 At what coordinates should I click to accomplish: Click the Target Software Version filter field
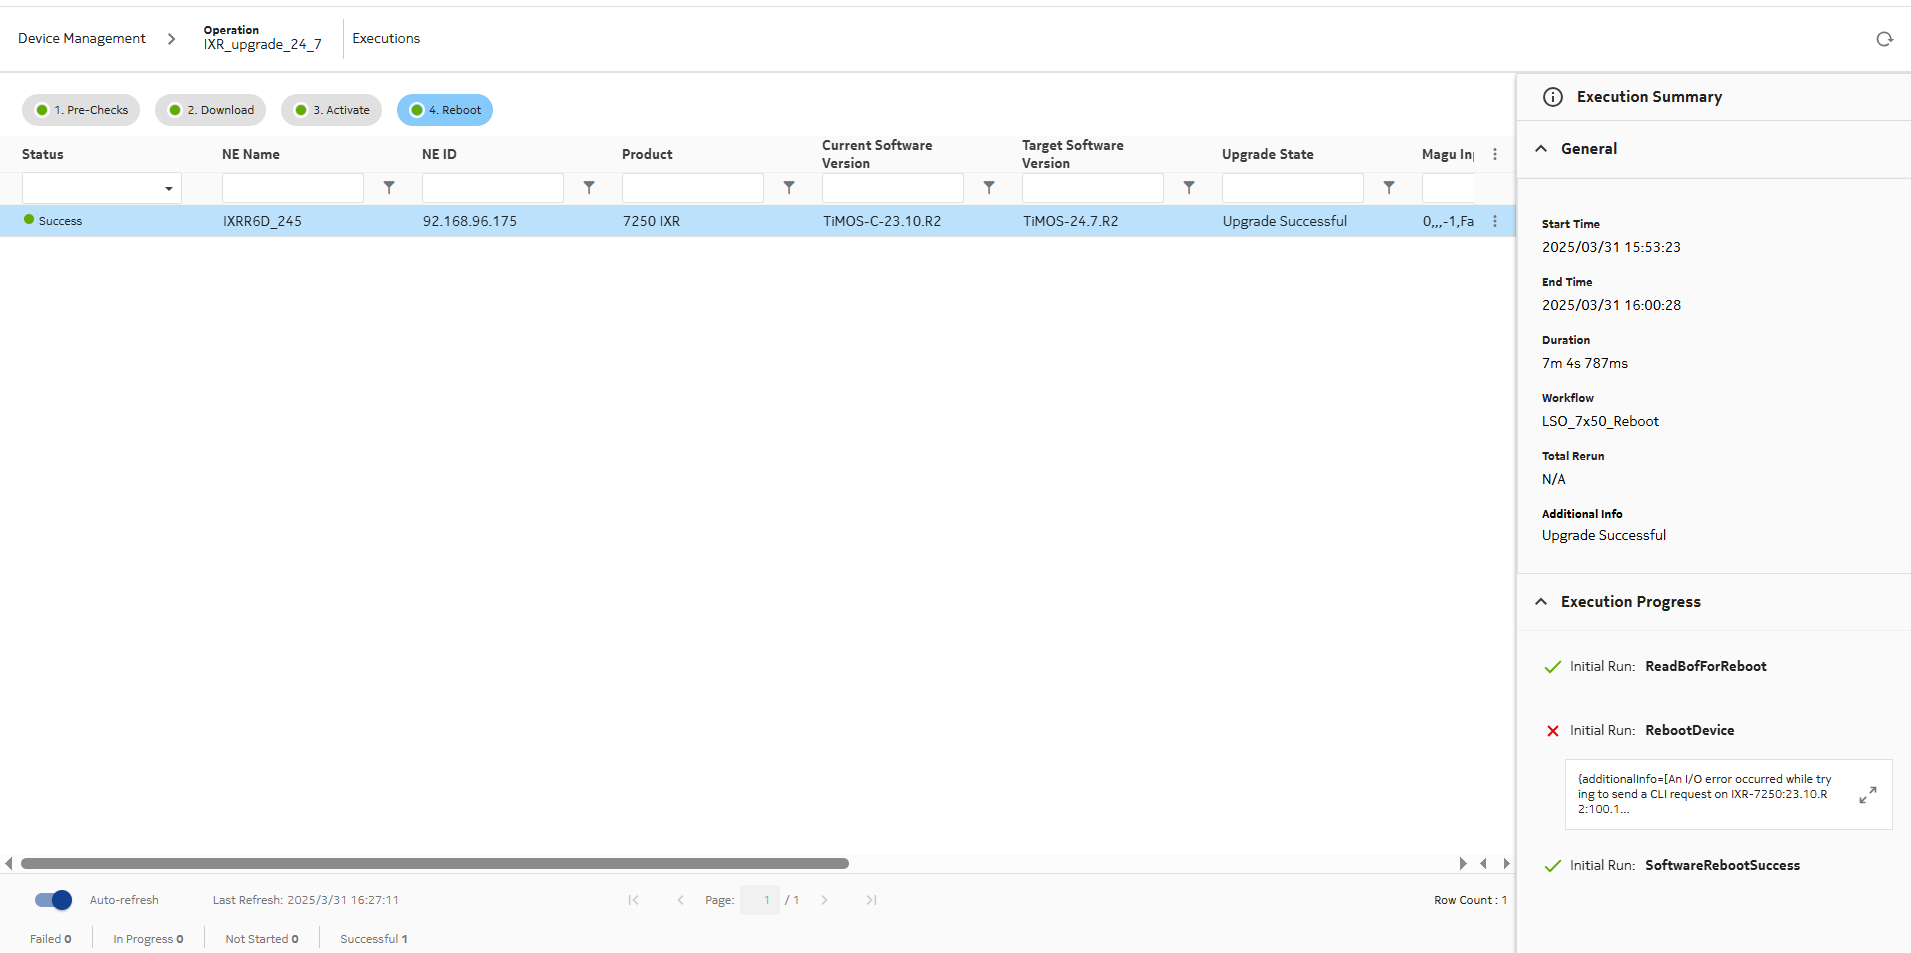1092,188
